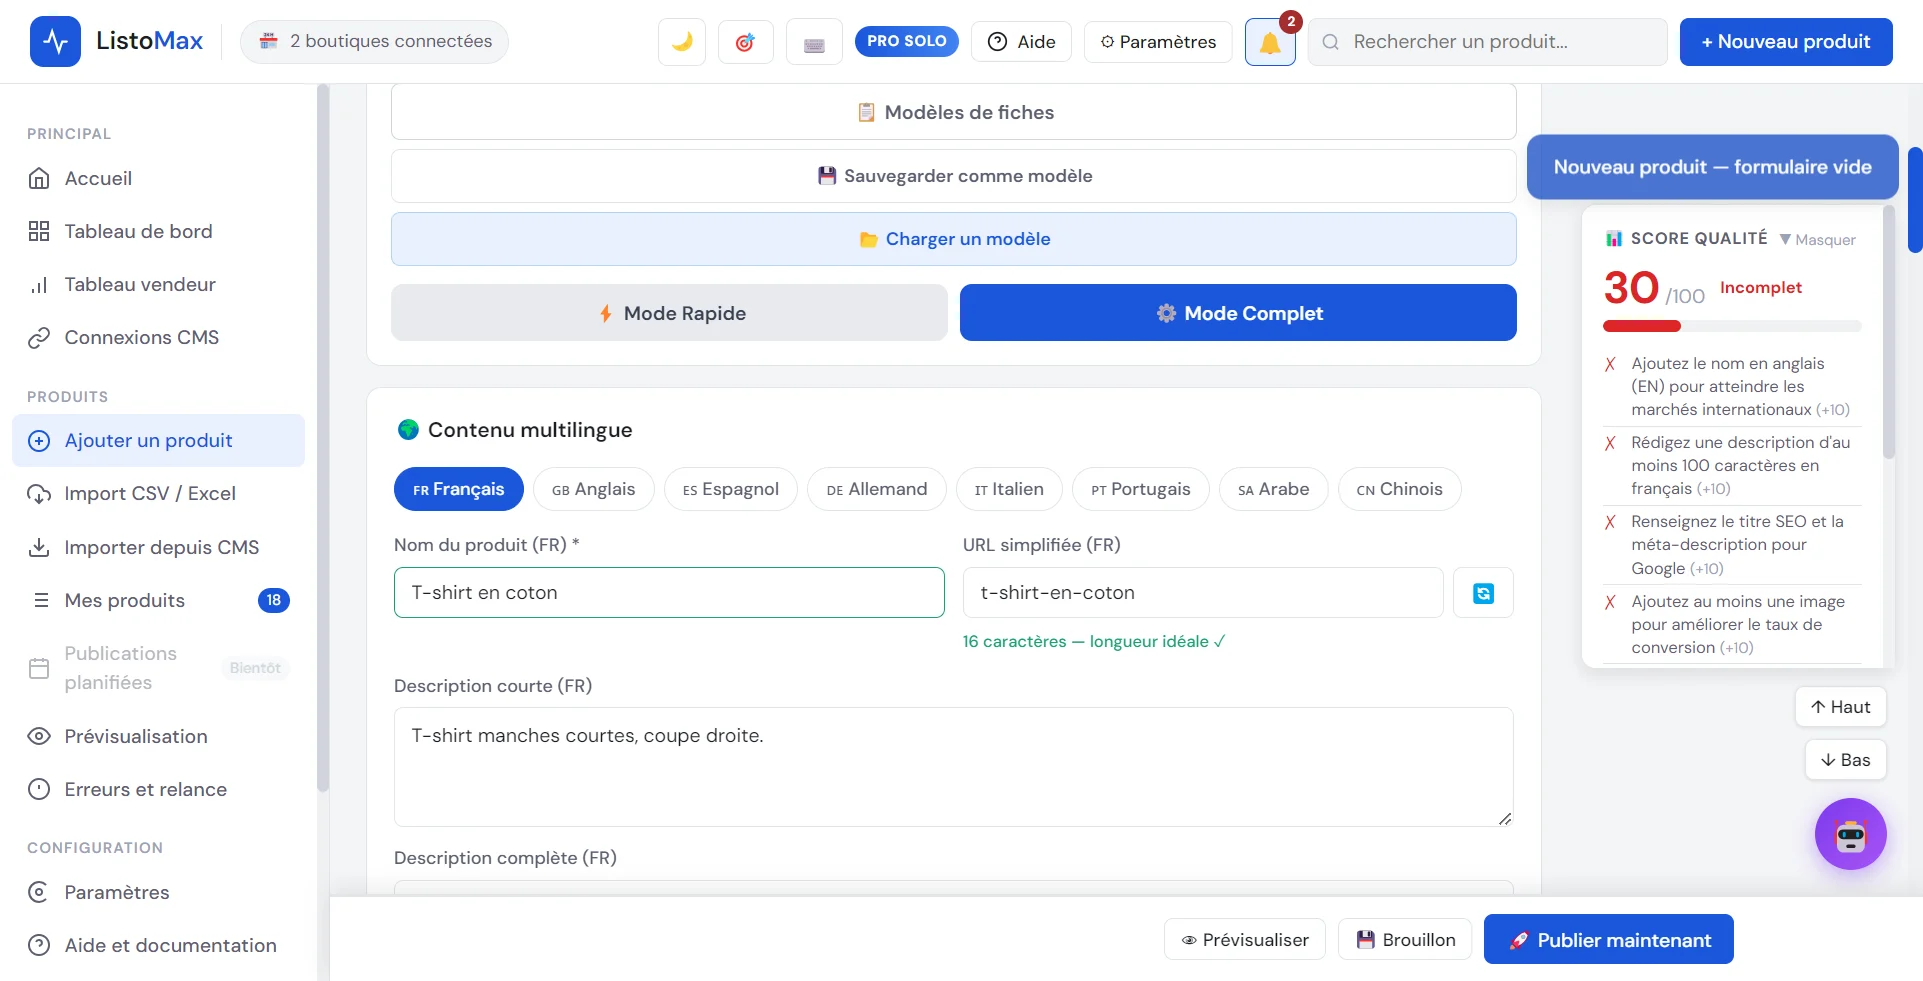Select the Chinois language tab
Image resolution: width=1923 pixels, height=981 pixels.
(1399, 489)
